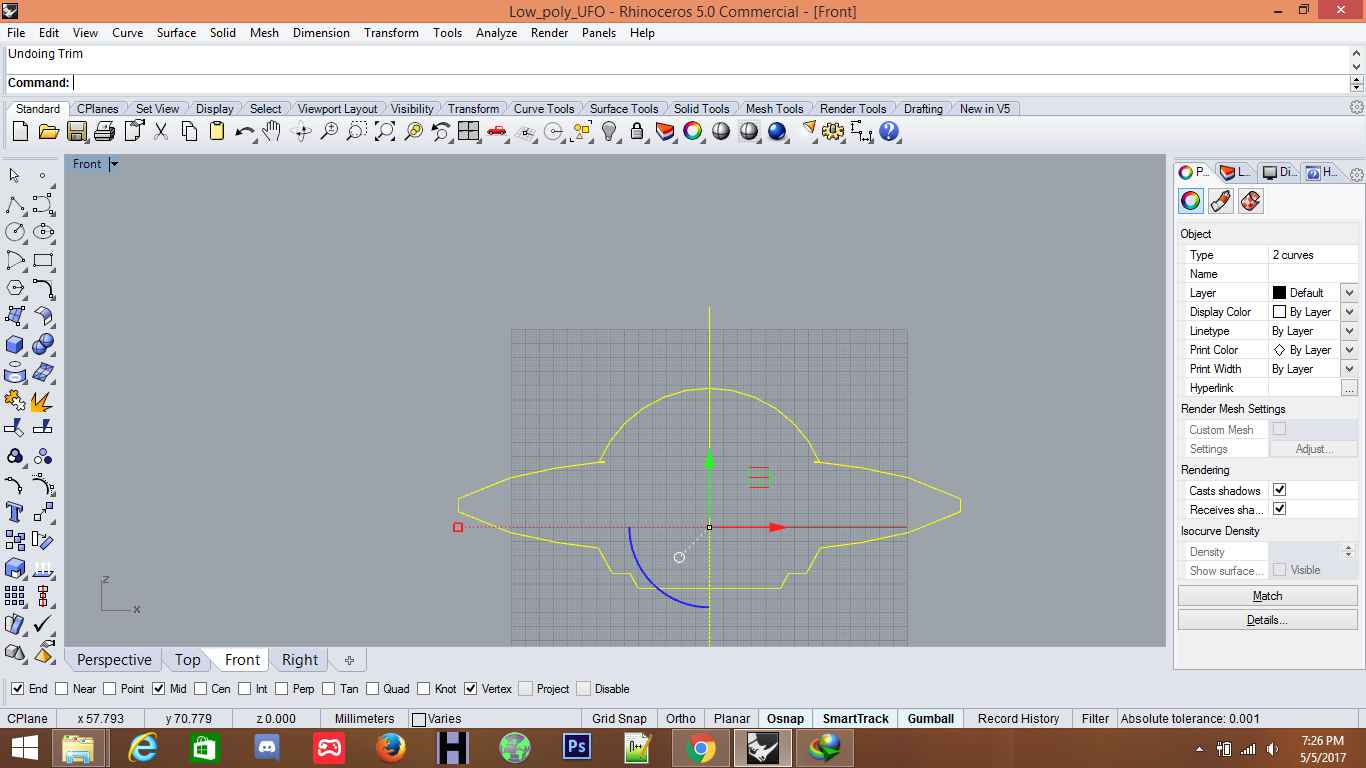Enable the Perp osnap checkbox
Viewport: 1366px width, 768px height.
282,689
